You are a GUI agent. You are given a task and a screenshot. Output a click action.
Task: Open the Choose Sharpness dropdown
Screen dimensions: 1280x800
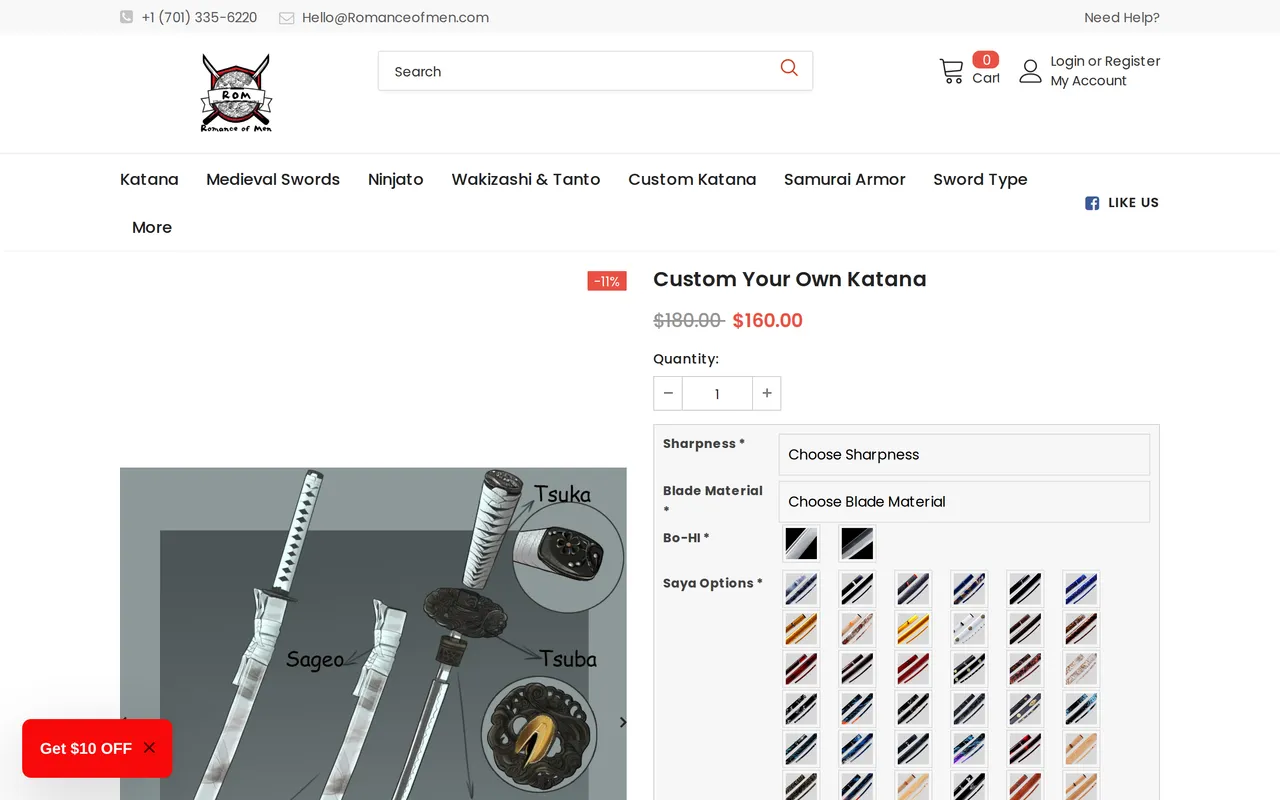[x=964, y=454]
